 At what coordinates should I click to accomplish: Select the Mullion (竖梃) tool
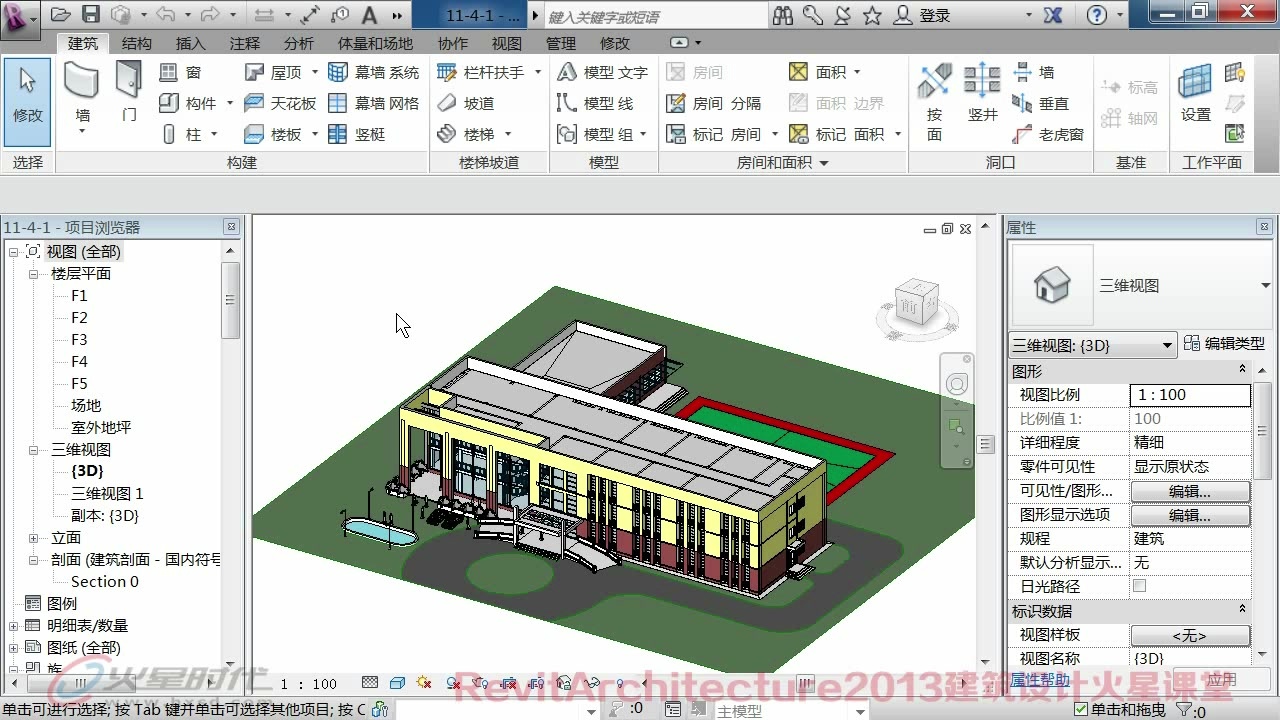(x=357, y=134)
